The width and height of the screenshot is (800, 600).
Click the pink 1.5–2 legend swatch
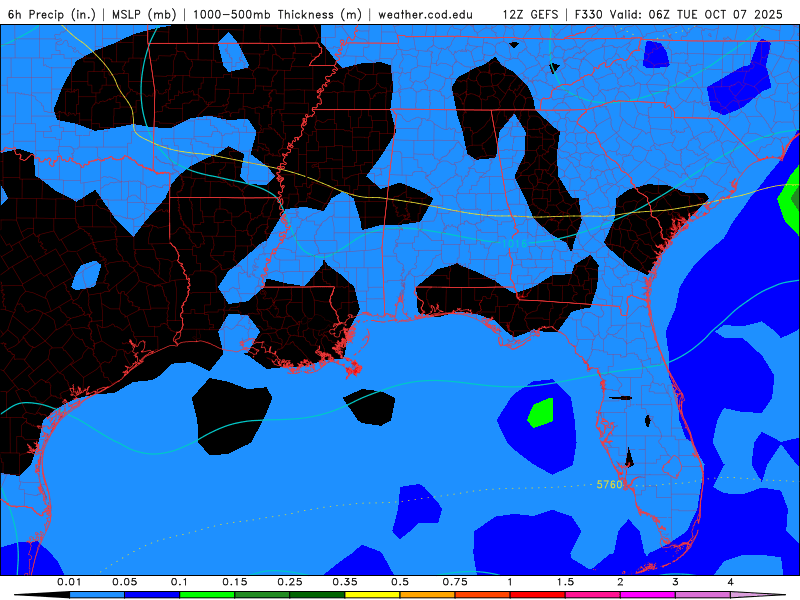[x=593, y=595]
